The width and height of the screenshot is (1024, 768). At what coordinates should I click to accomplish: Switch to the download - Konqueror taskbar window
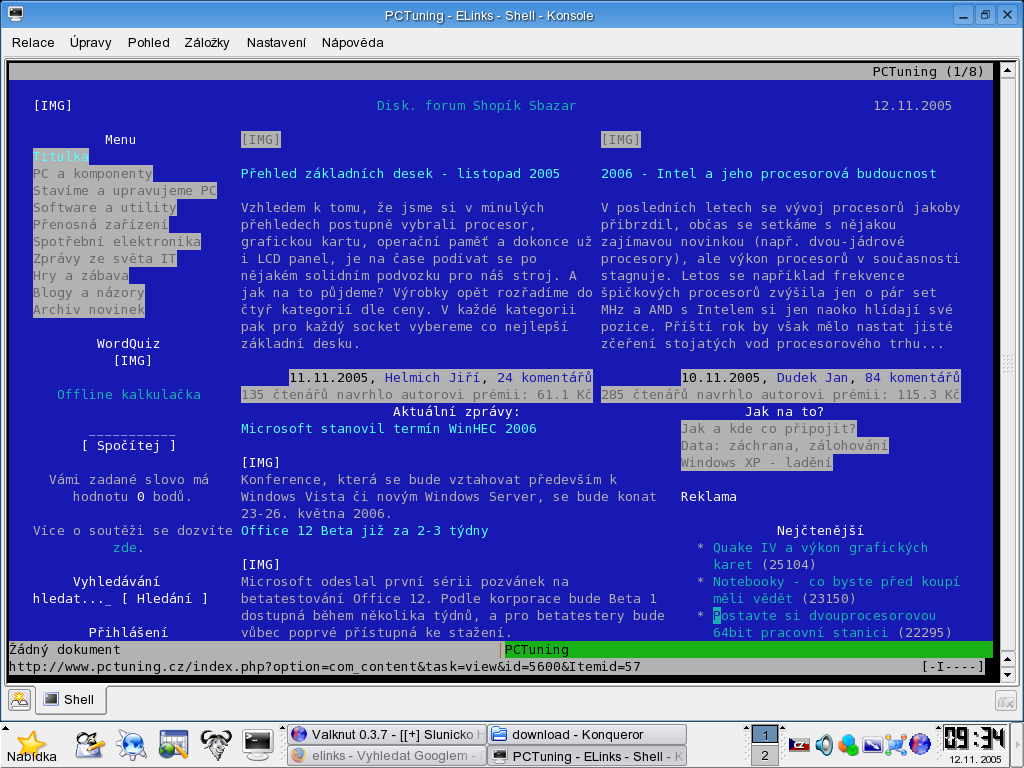[x=587, y=735]
